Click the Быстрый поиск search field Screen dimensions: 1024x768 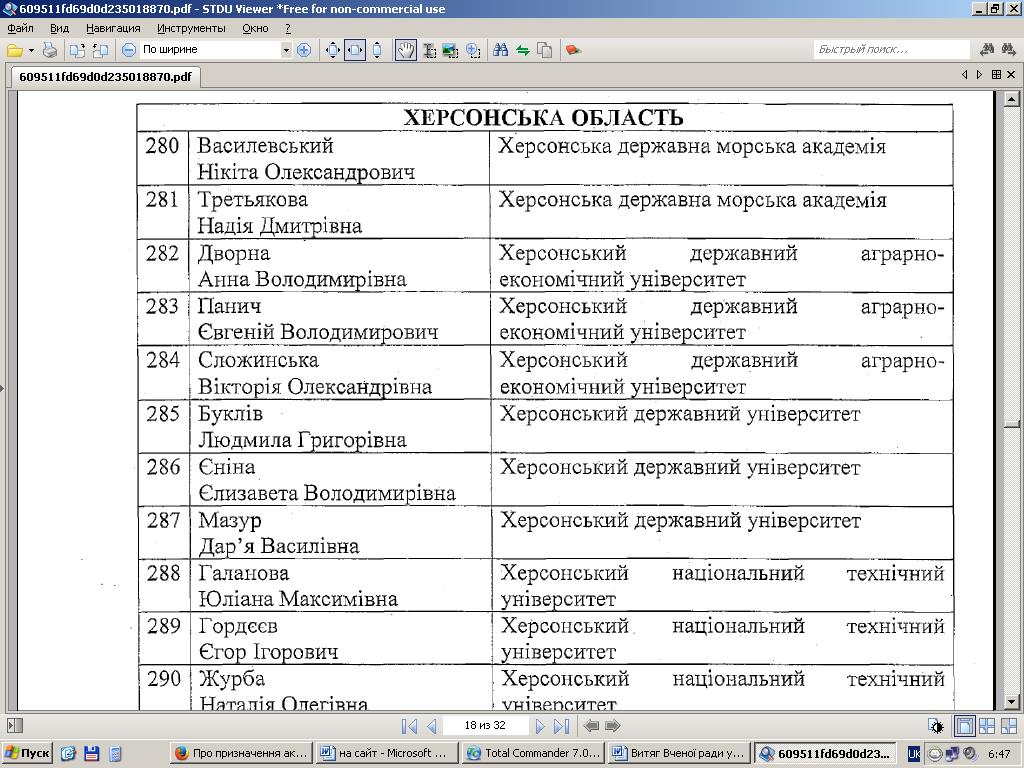click(890, 49)
